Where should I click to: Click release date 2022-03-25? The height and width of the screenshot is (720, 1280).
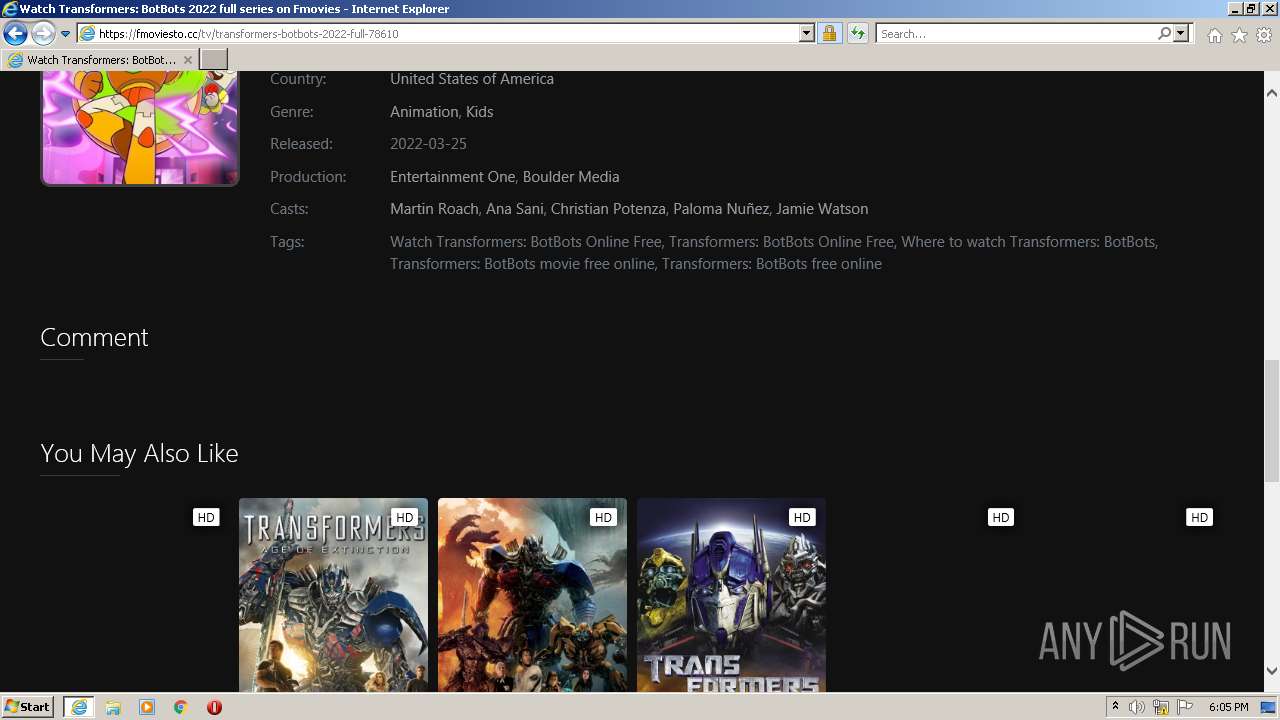tap(428, 144)
